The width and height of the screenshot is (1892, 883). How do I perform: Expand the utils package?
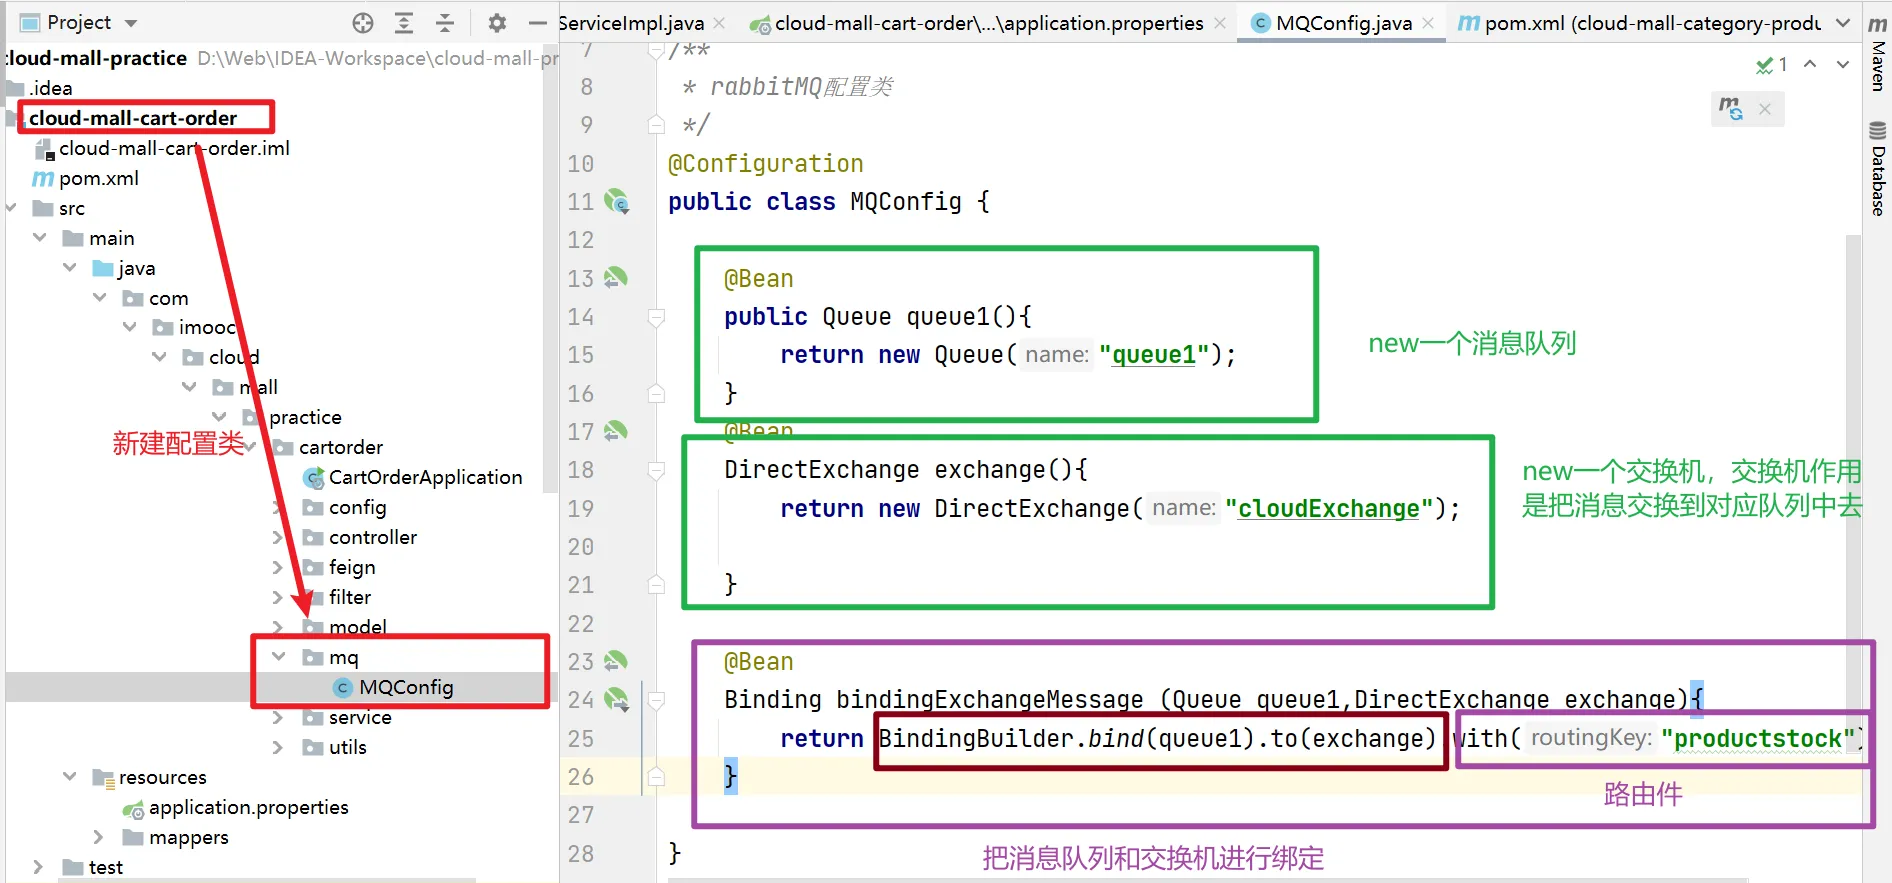tap(279, 747)
